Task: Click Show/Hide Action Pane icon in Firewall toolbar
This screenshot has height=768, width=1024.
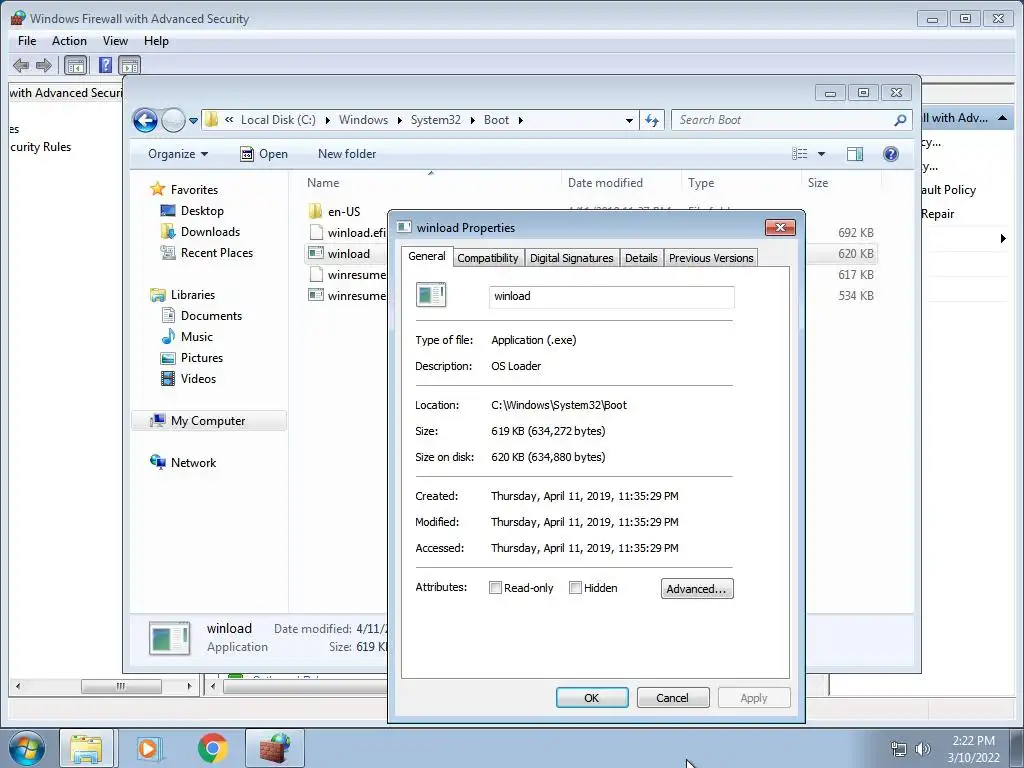Action: pos(129,65)
